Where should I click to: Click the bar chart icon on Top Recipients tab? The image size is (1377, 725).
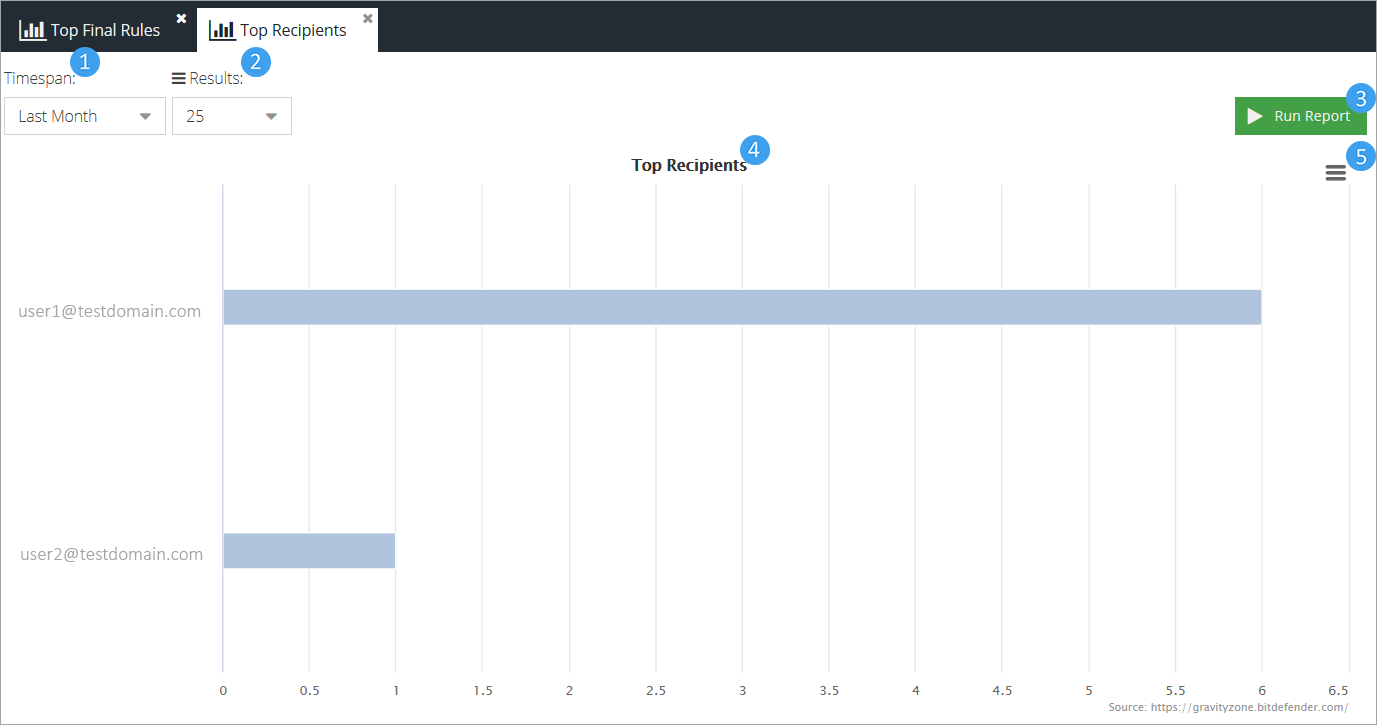(222, 30)
